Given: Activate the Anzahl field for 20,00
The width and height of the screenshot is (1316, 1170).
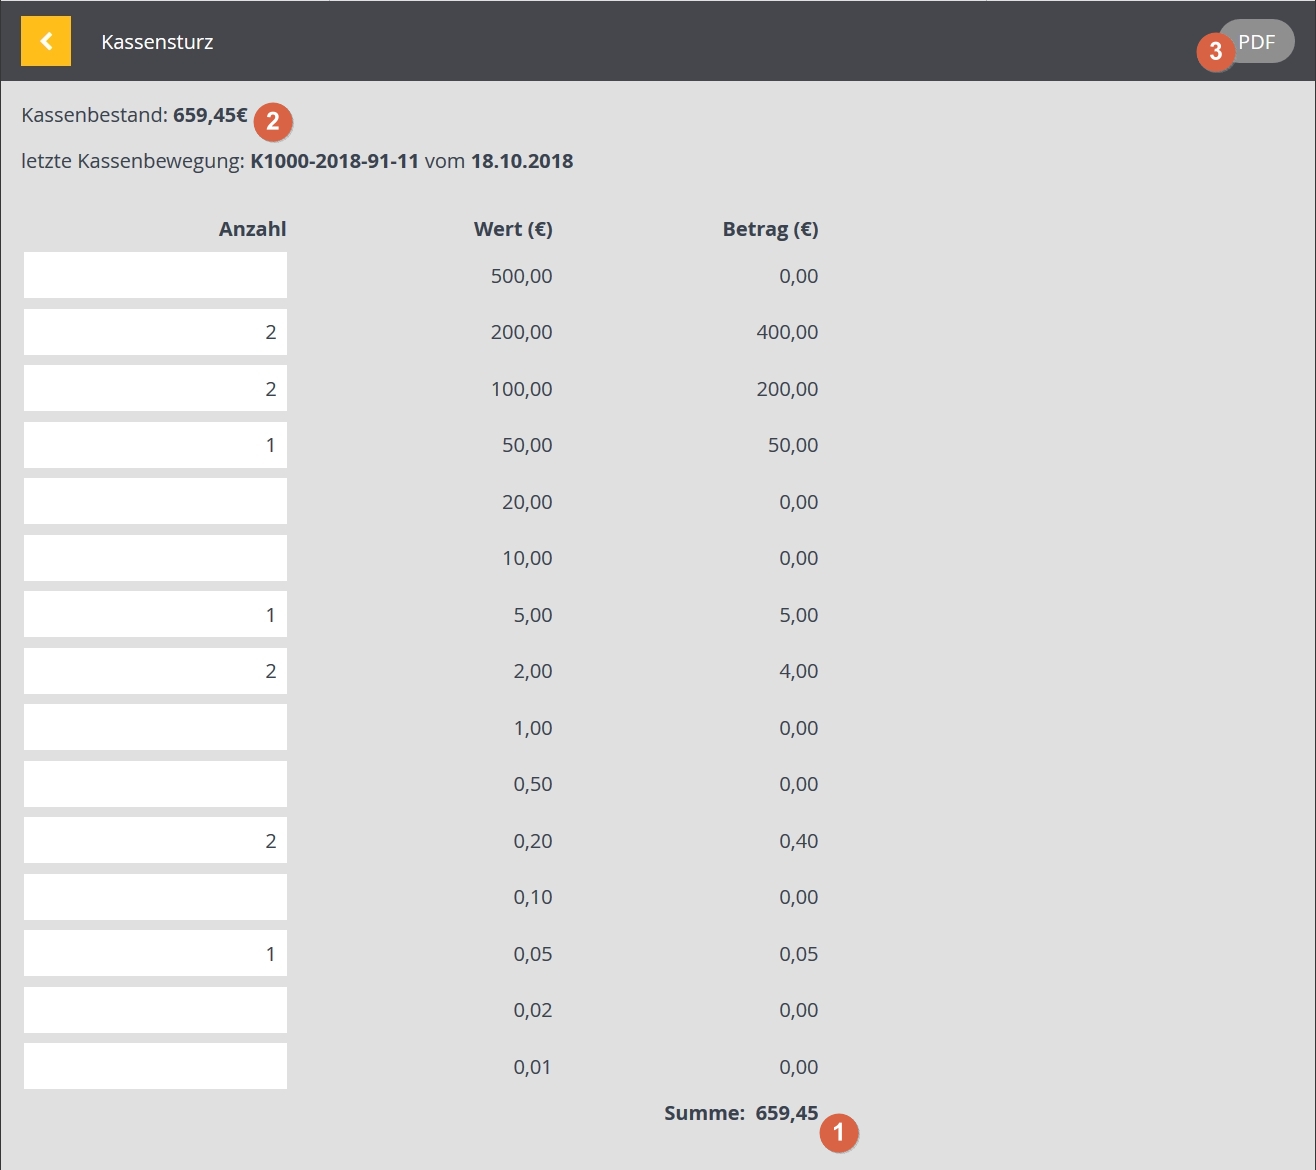Looking at the screenshot, I should point(155,501).
